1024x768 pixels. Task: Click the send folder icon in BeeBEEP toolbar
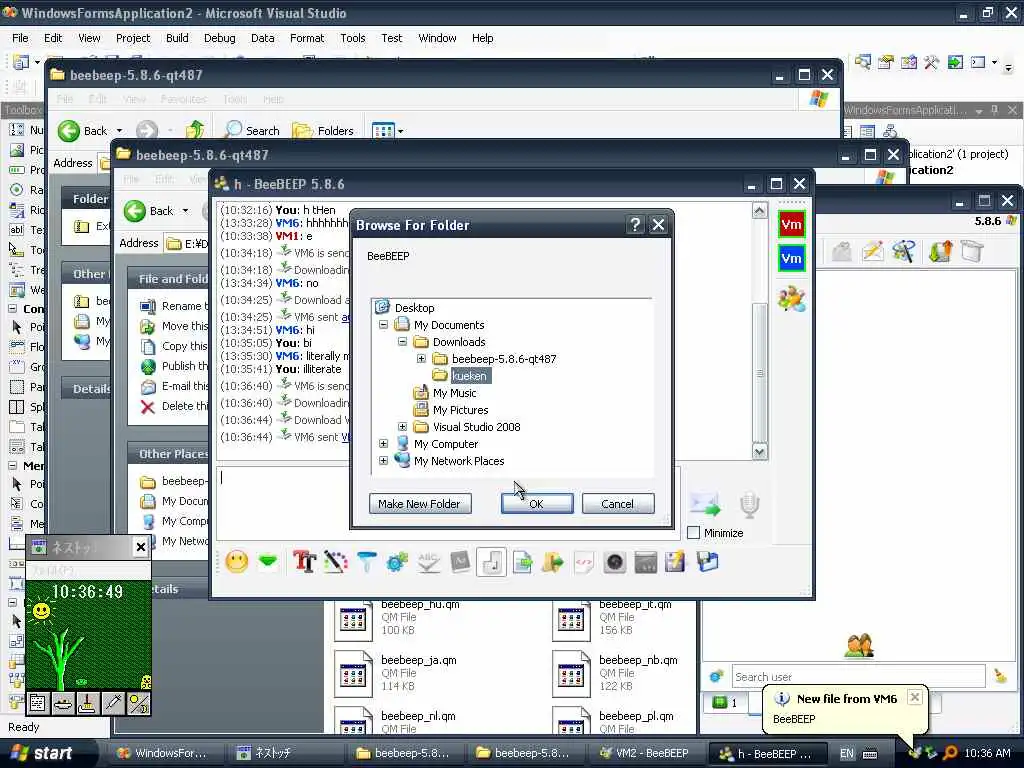point(552,562)
